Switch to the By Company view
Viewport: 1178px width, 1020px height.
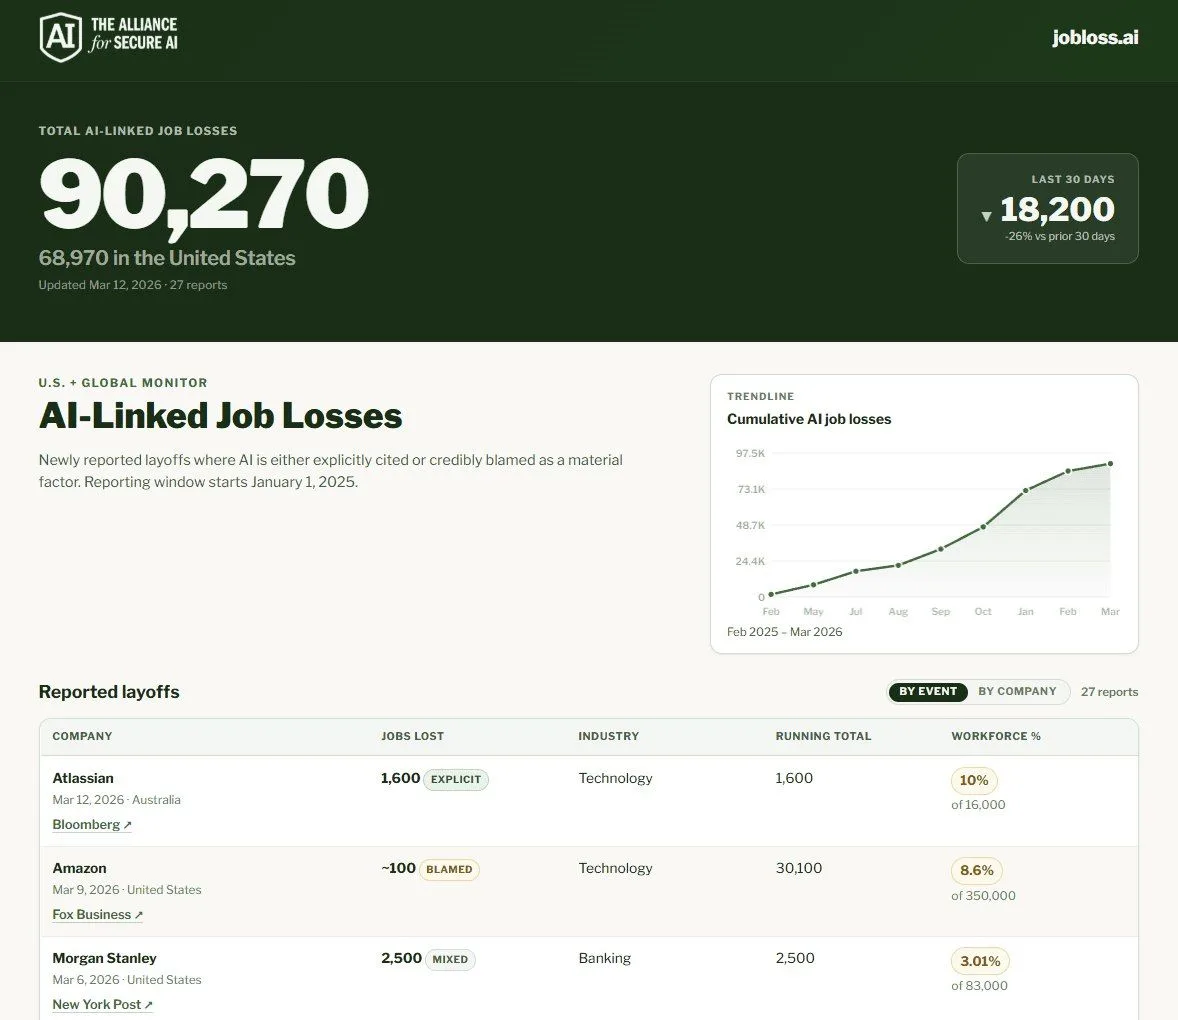click(1017, 692)
